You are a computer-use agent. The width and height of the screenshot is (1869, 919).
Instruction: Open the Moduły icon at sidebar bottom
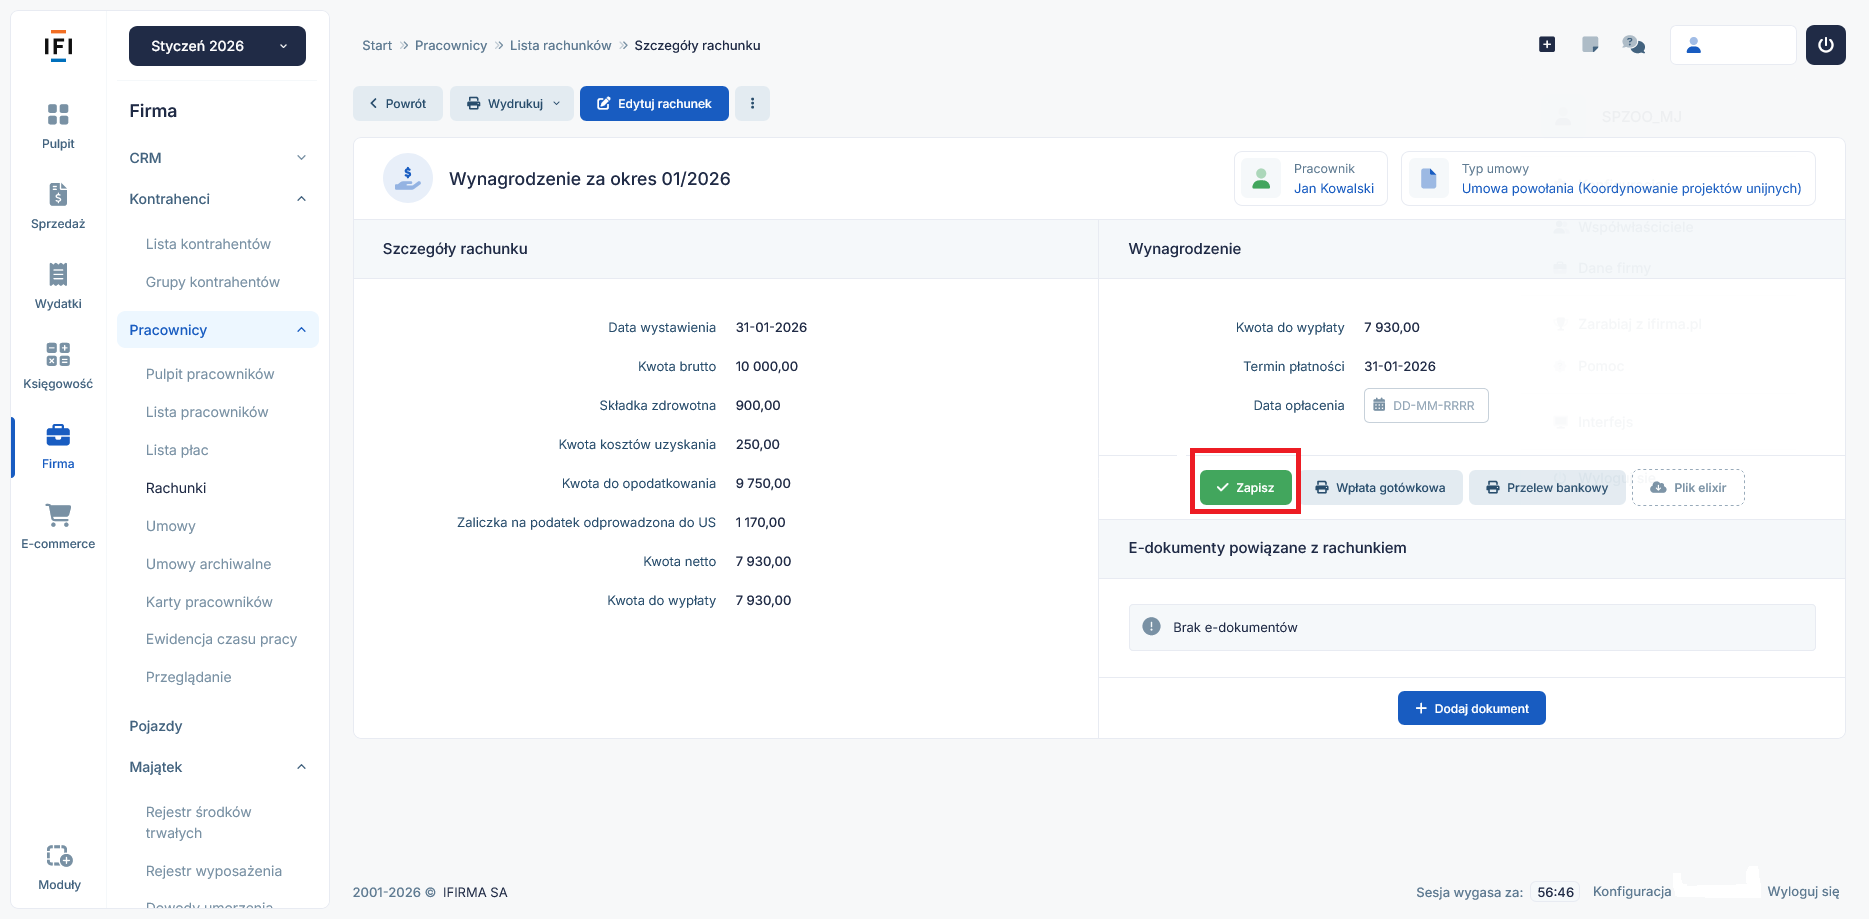[59, 857]
